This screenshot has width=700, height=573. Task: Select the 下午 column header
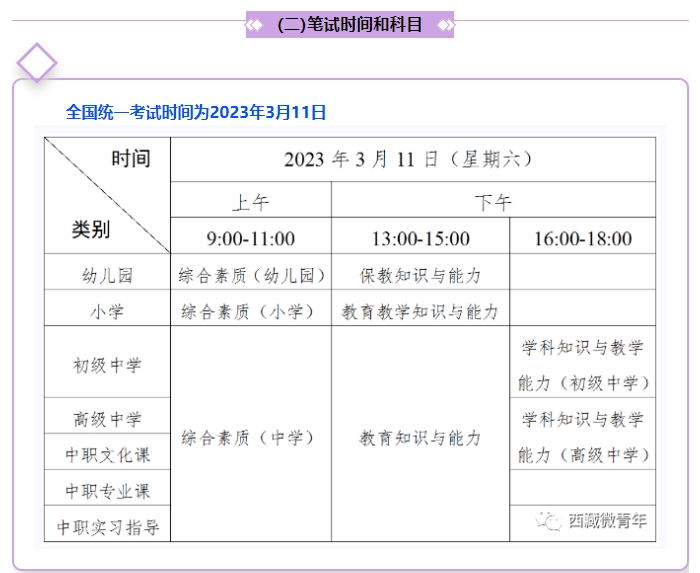click(x=493, y=199)
